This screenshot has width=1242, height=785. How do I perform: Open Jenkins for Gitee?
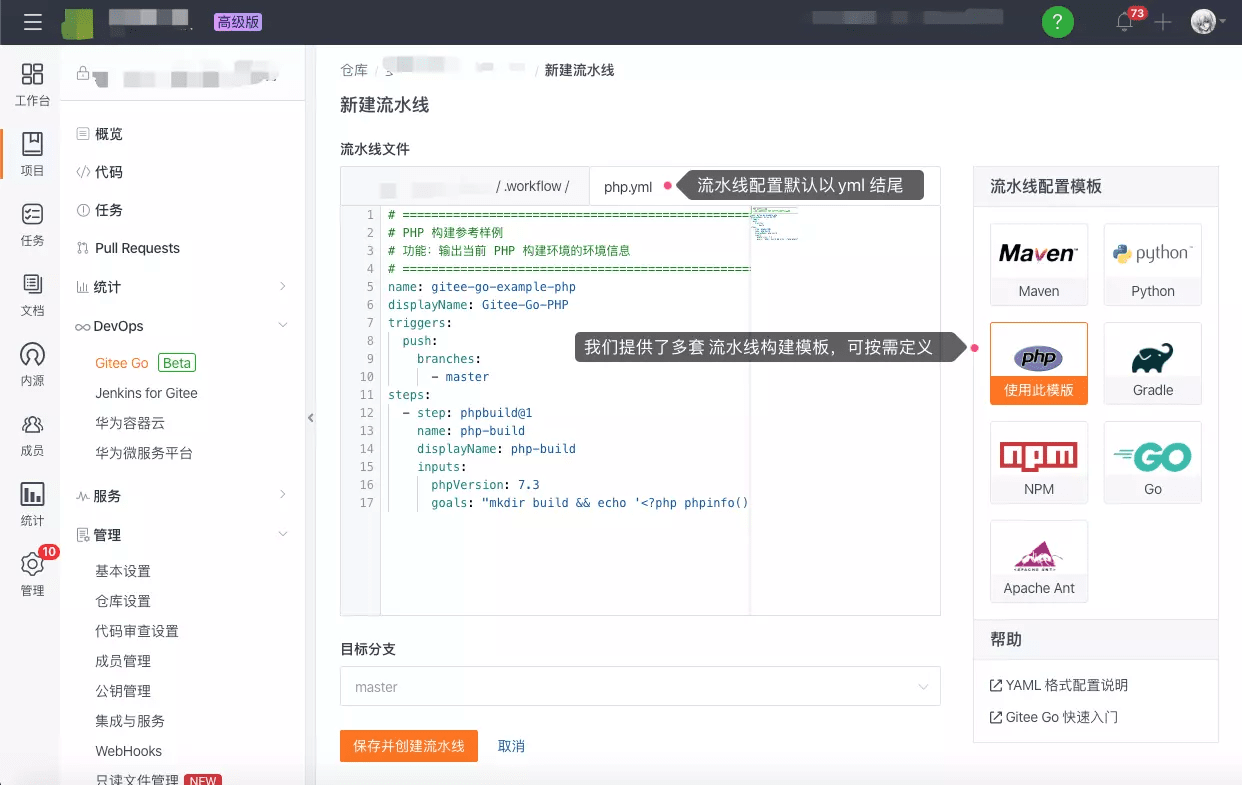(x=146, y=393)
